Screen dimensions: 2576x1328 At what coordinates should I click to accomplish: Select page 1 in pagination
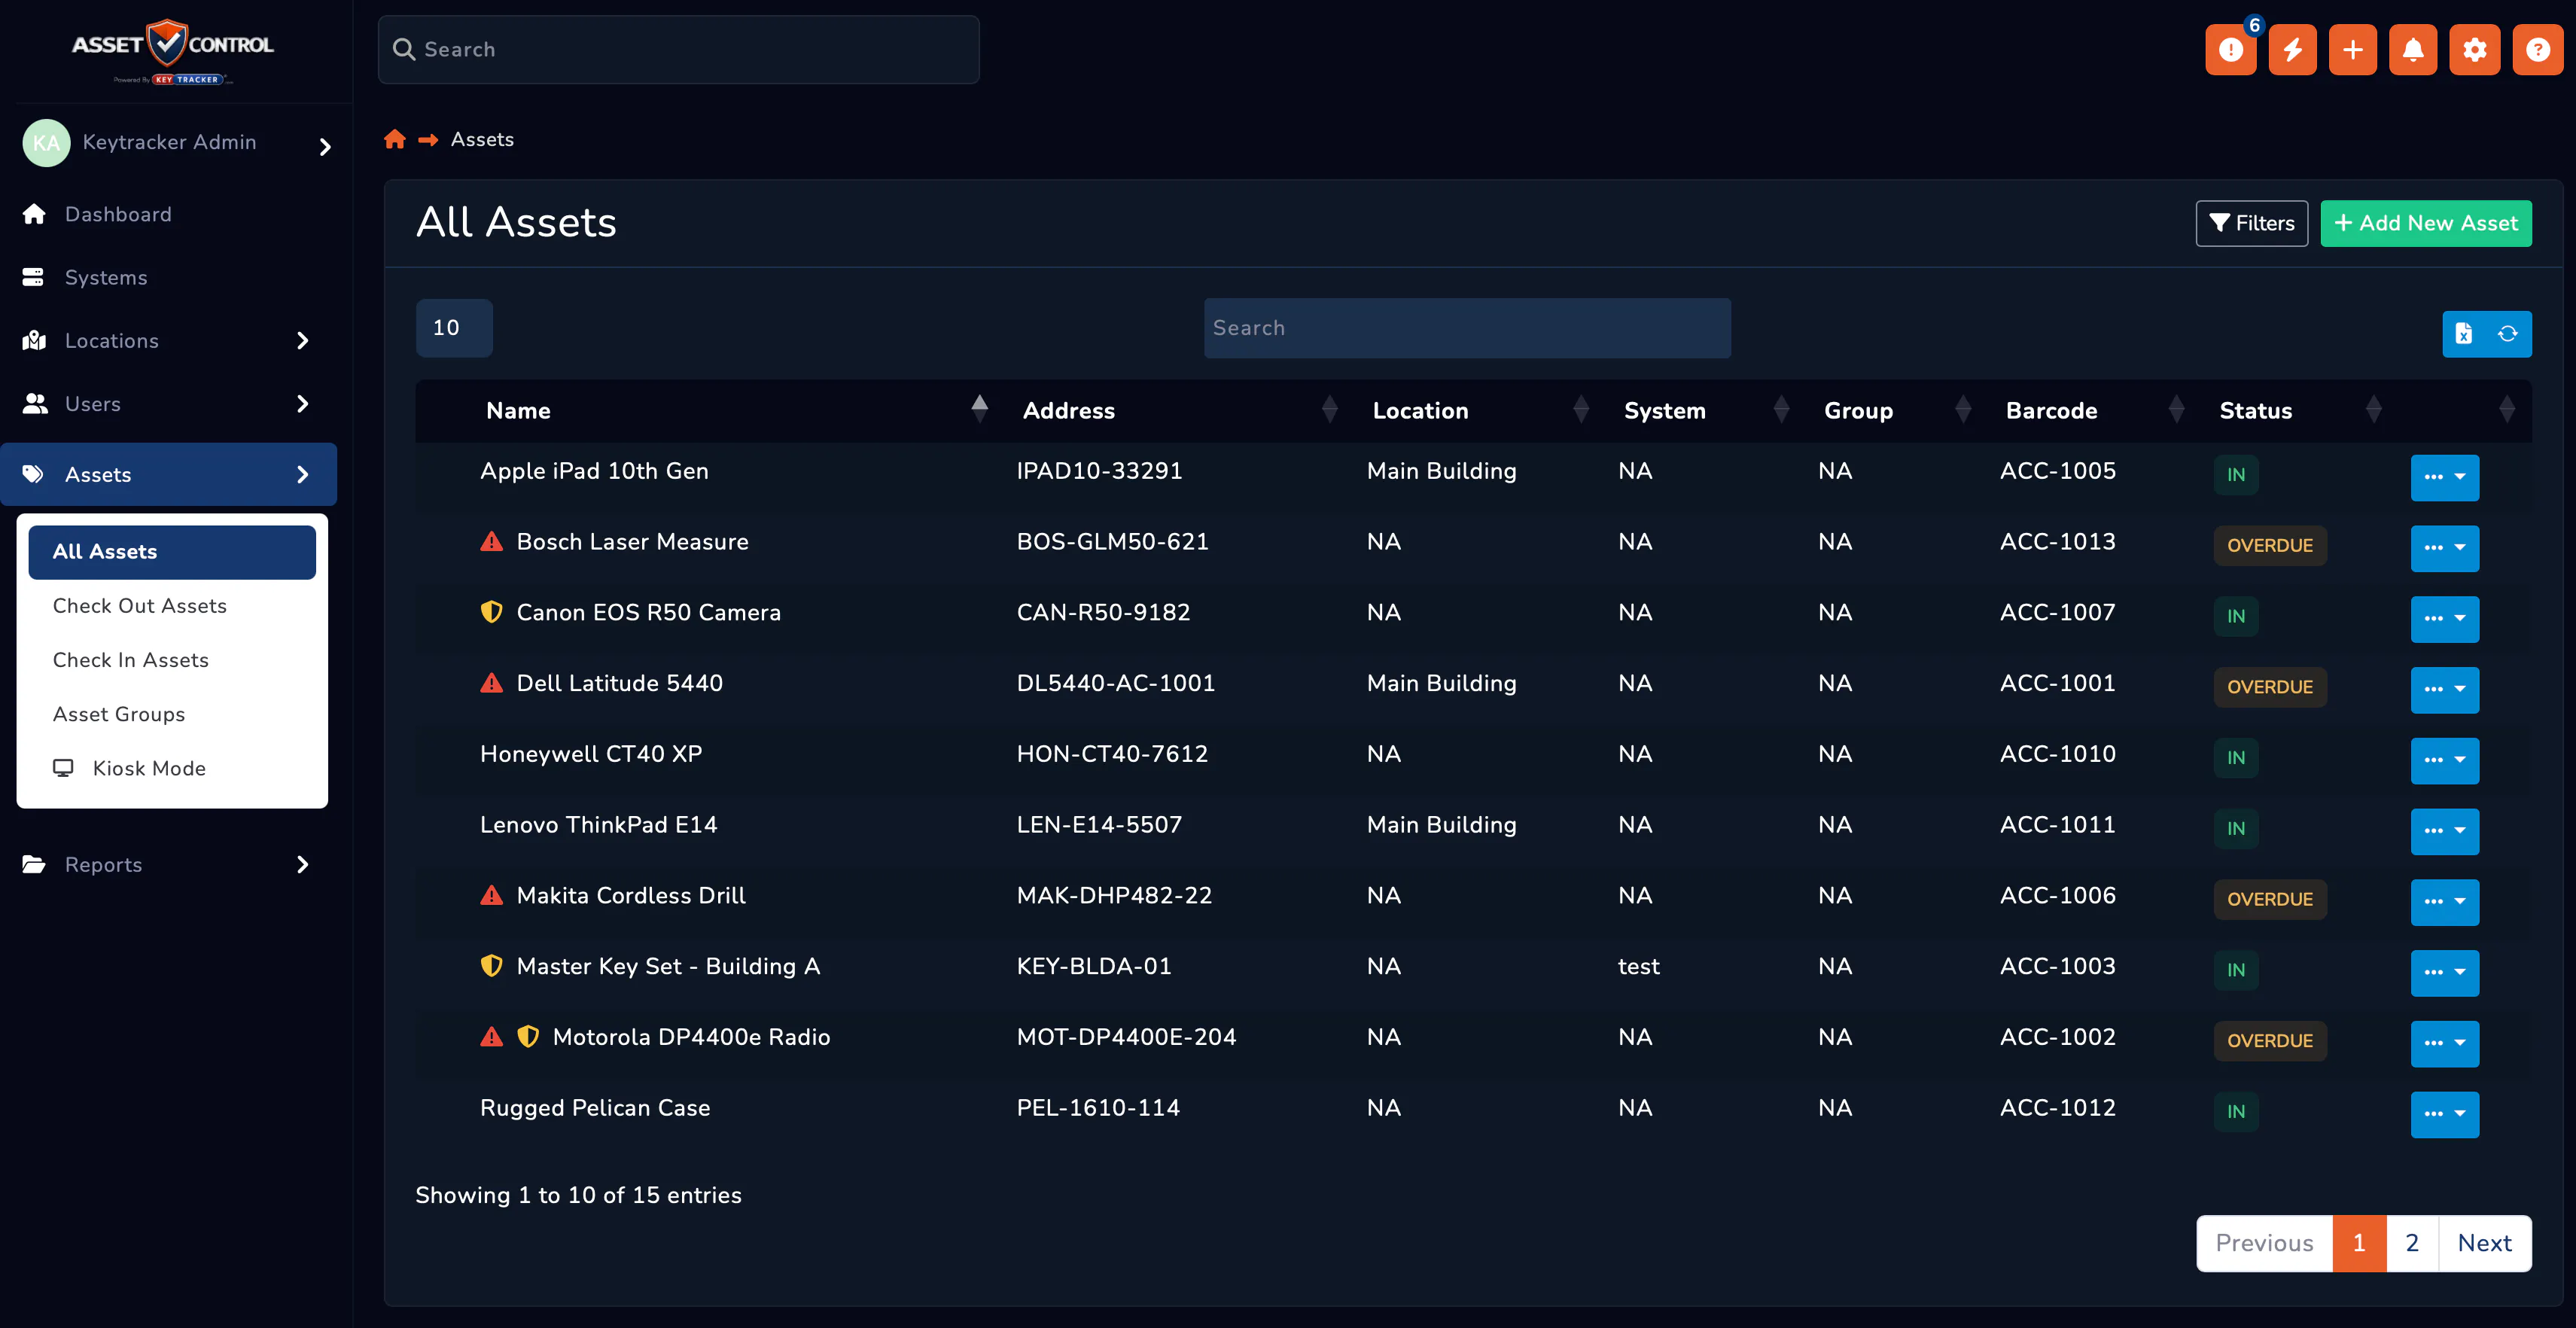(x=2359, y=1243)
